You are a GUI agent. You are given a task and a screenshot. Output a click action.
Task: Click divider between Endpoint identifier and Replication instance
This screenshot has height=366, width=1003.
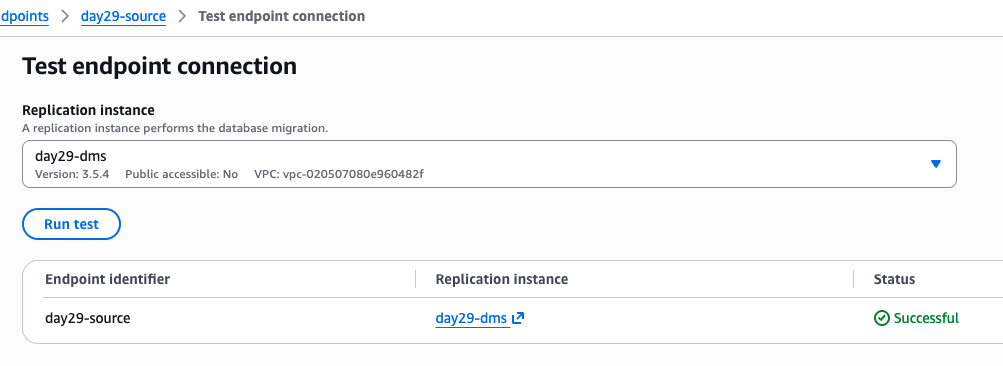(415, 279)
